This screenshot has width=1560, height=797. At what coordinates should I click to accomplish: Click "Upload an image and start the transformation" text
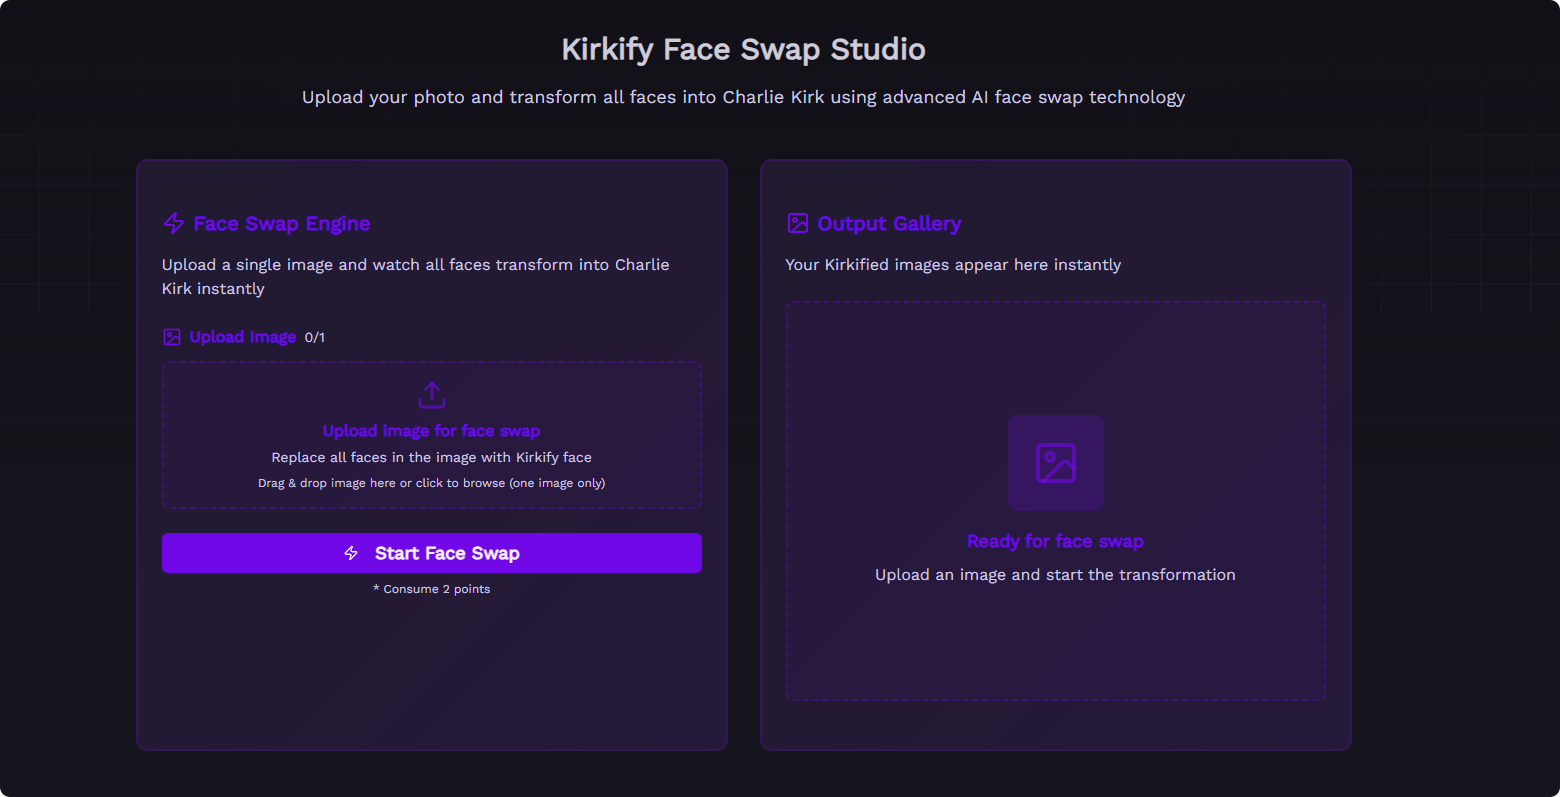[1055, 574]
